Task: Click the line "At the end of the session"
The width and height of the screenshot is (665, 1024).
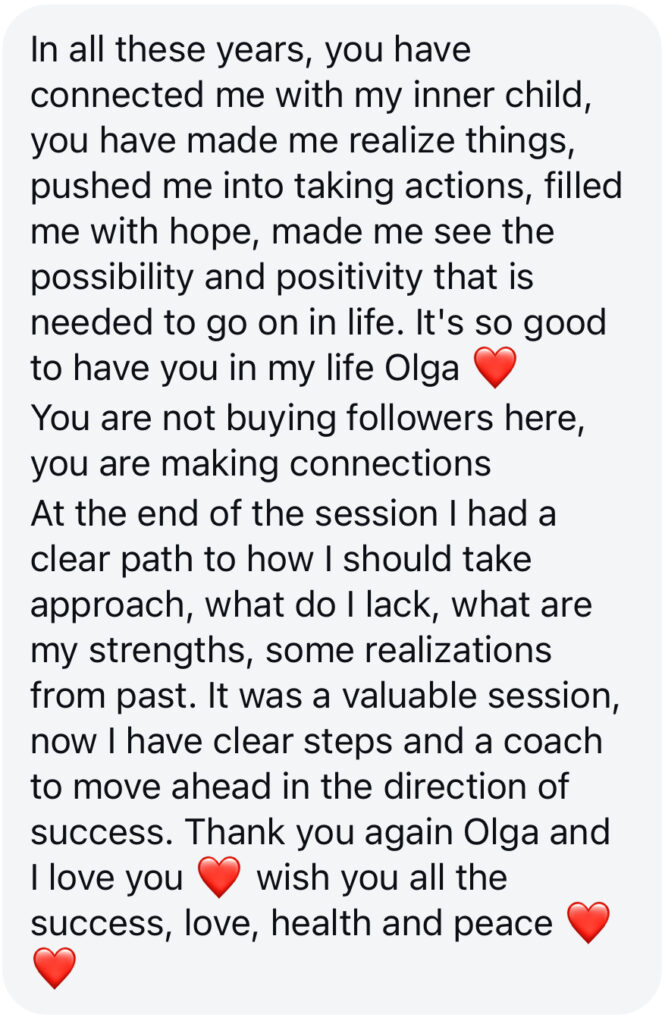Action: pos(234,513)
